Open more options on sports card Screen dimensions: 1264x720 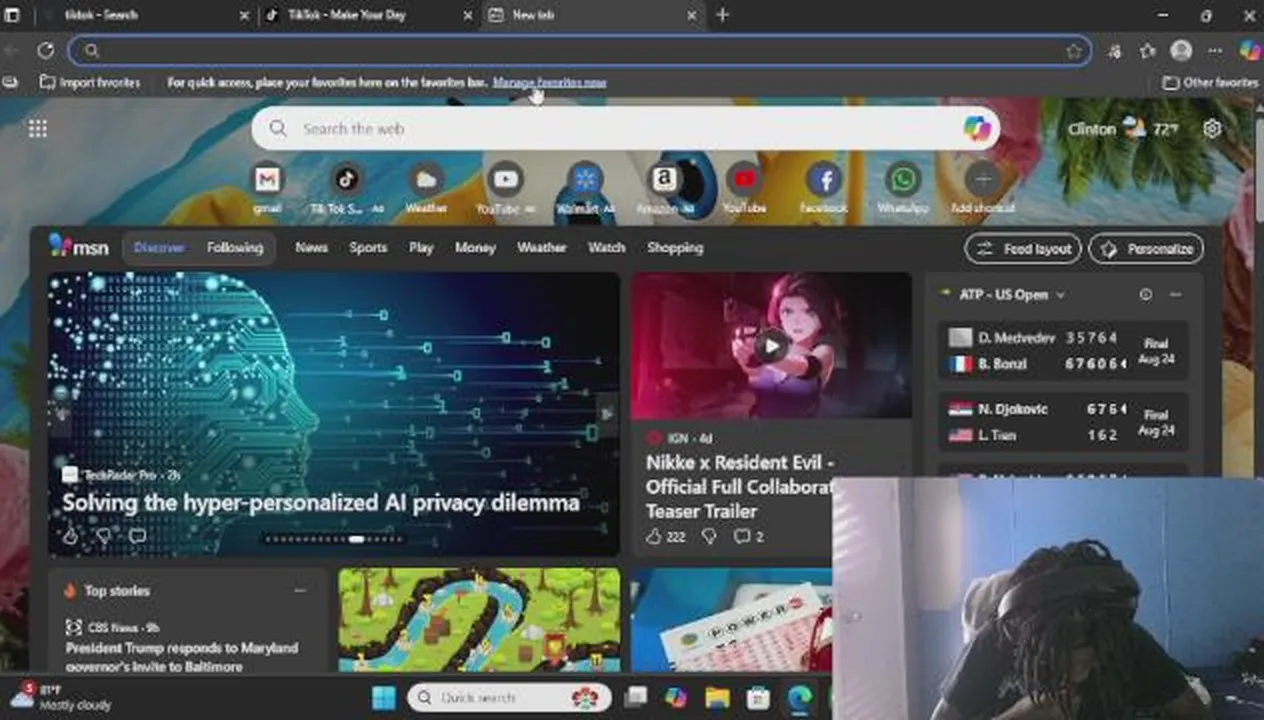[x=1175, y=295]
